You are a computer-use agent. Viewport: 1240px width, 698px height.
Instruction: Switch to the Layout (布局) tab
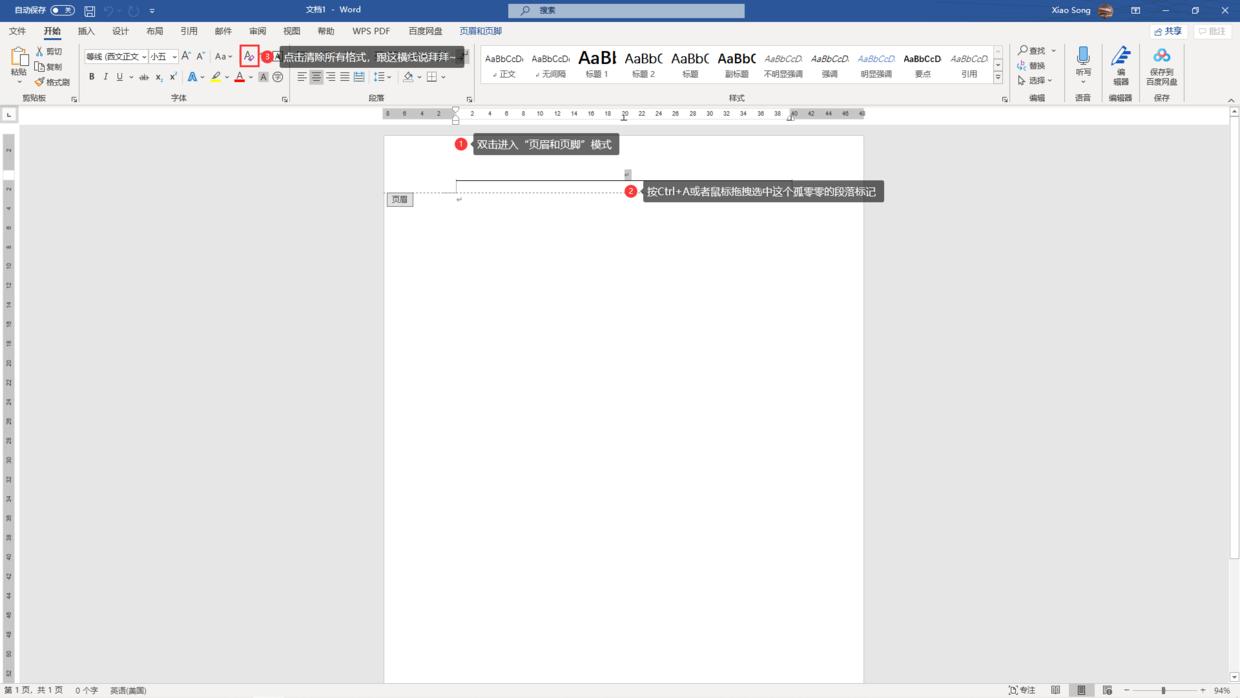pyautogui.click(x=154, y=31)
